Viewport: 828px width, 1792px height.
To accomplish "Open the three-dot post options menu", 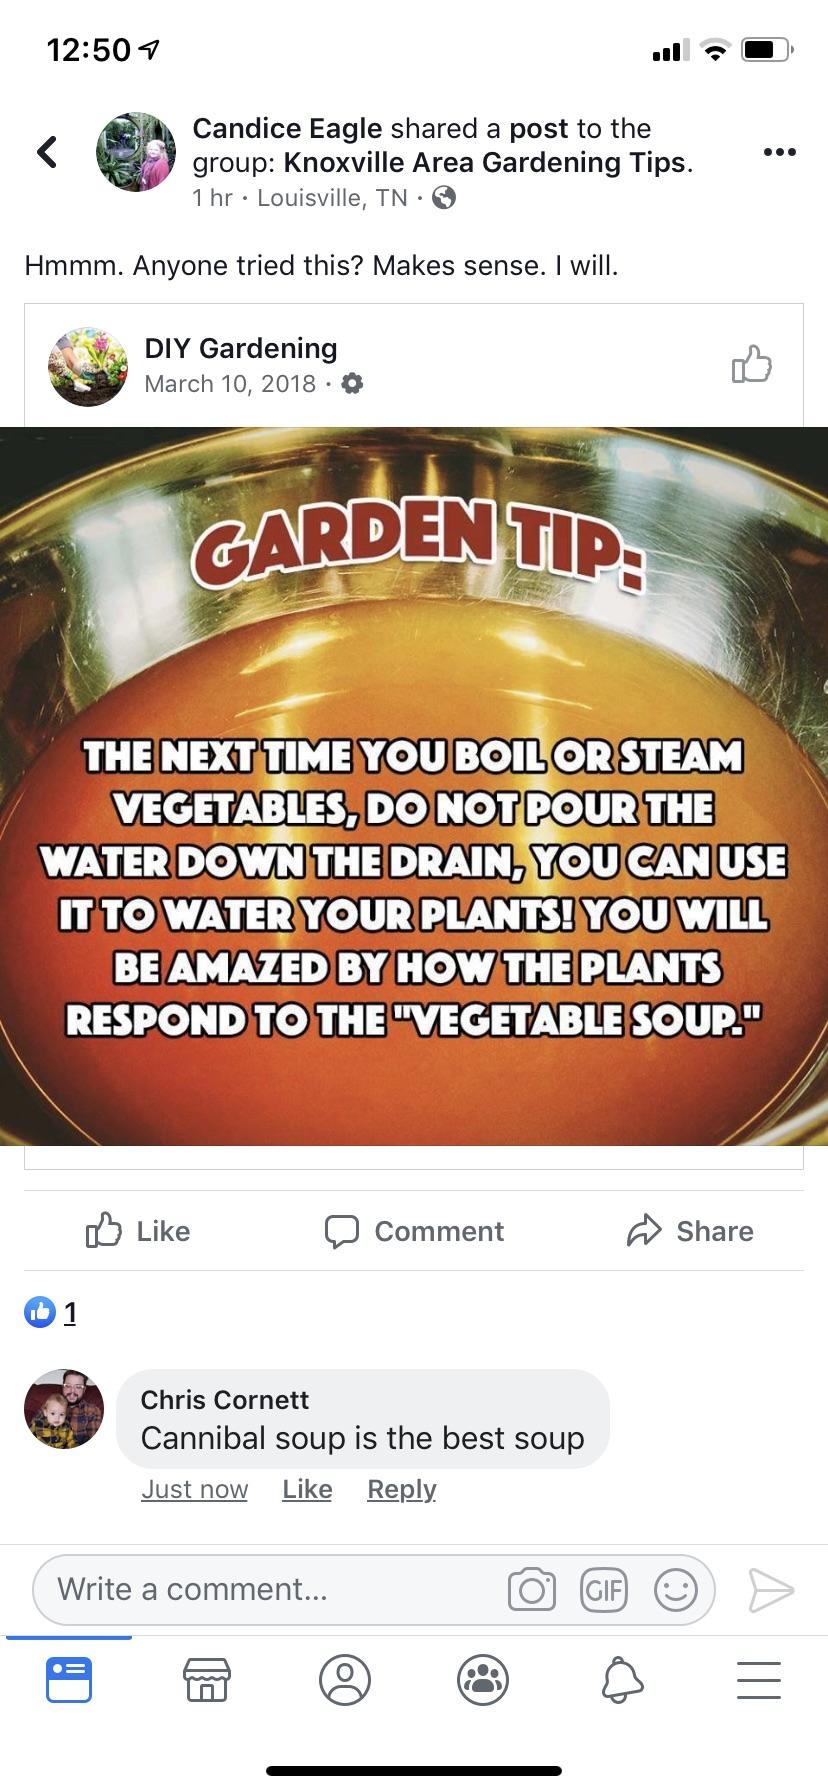I will coord(779,152).
